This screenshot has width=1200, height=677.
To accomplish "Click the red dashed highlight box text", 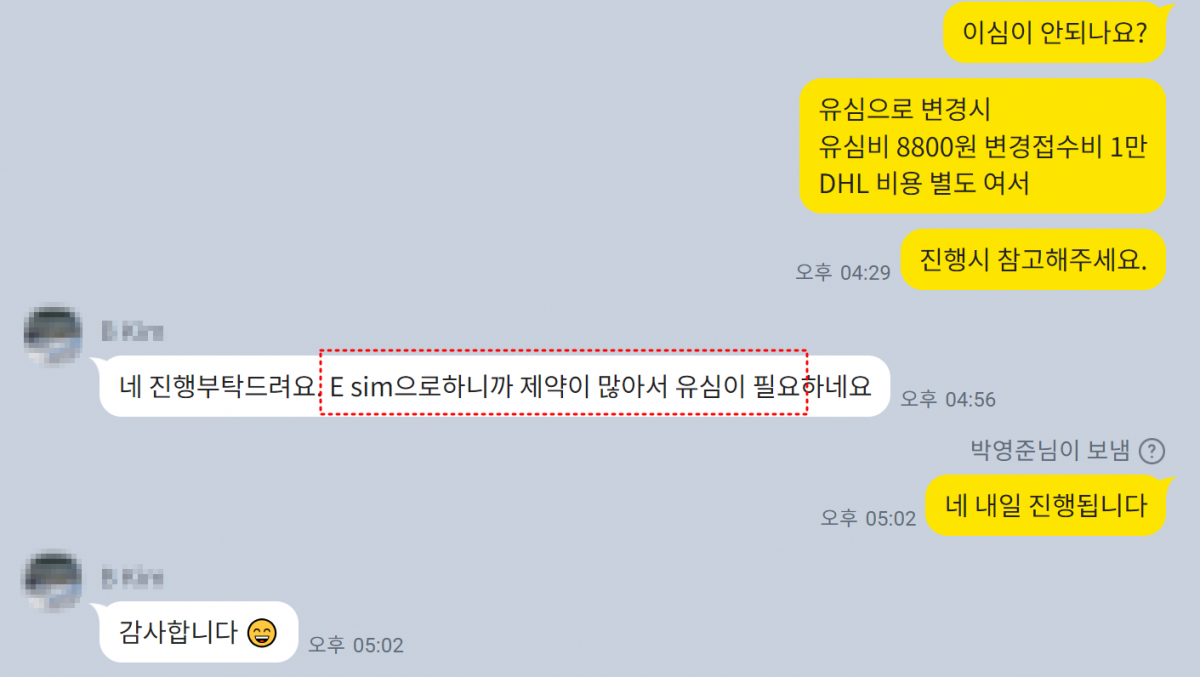I will click(563, 382).
